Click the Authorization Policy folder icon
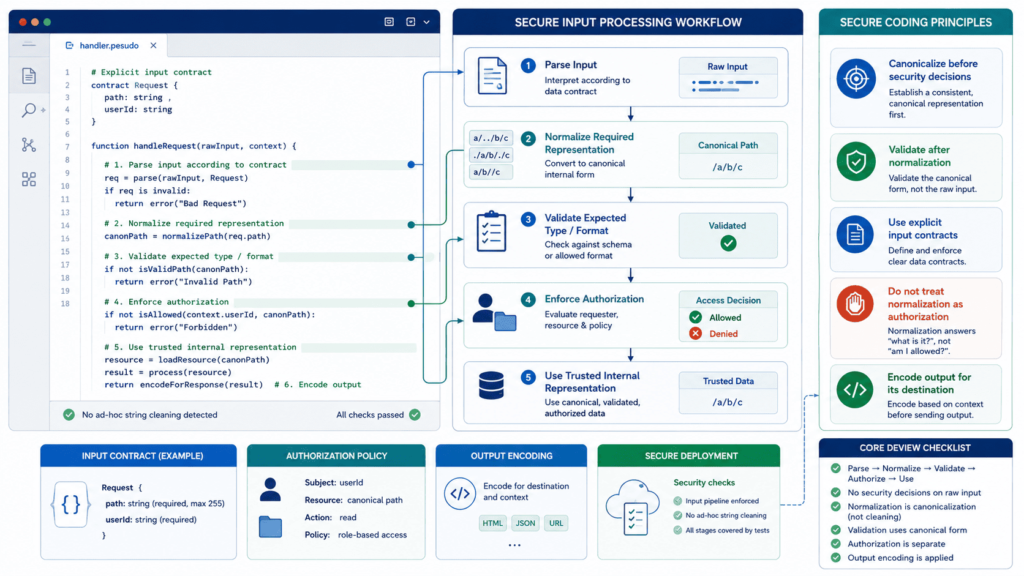This screenshot has width=1024, height=576. (270, 527)
